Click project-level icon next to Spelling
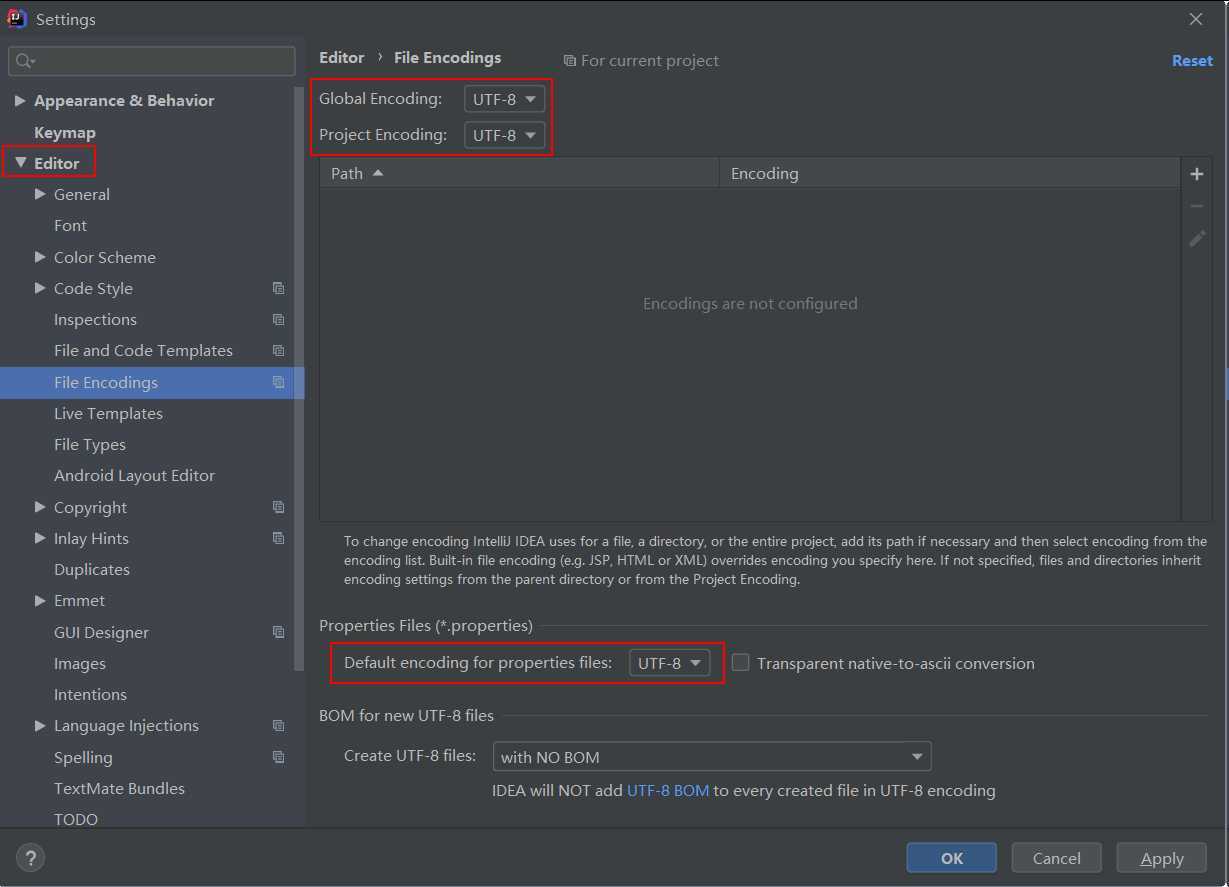 point(278,757)
